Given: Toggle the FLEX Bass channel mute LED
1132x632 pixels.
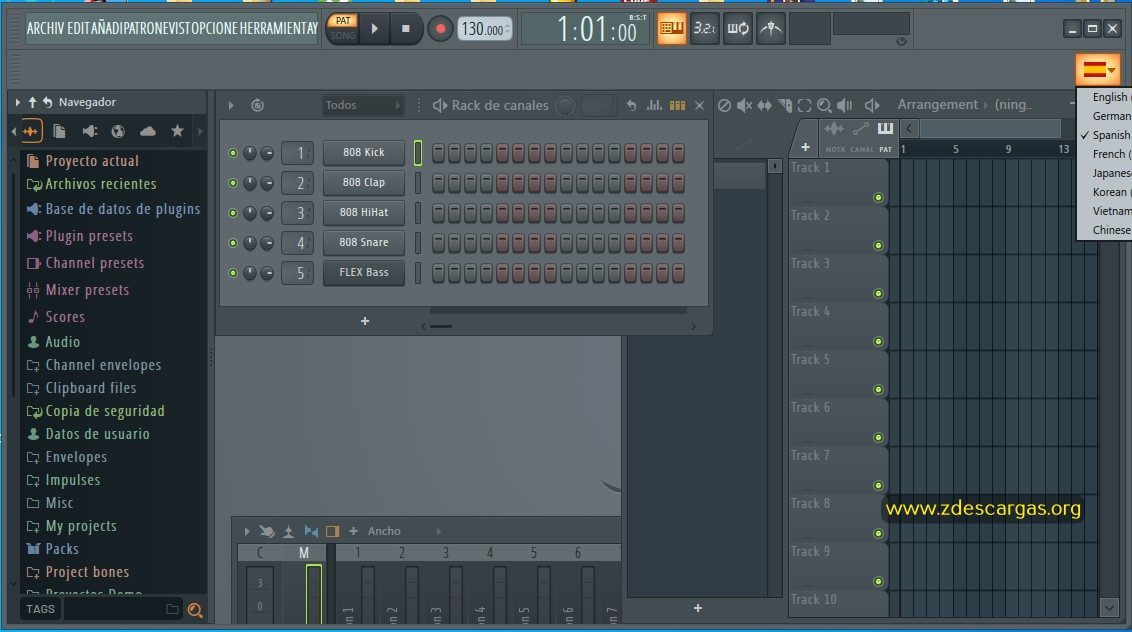Looking at the screenshot, I should [x=232, y=273].
